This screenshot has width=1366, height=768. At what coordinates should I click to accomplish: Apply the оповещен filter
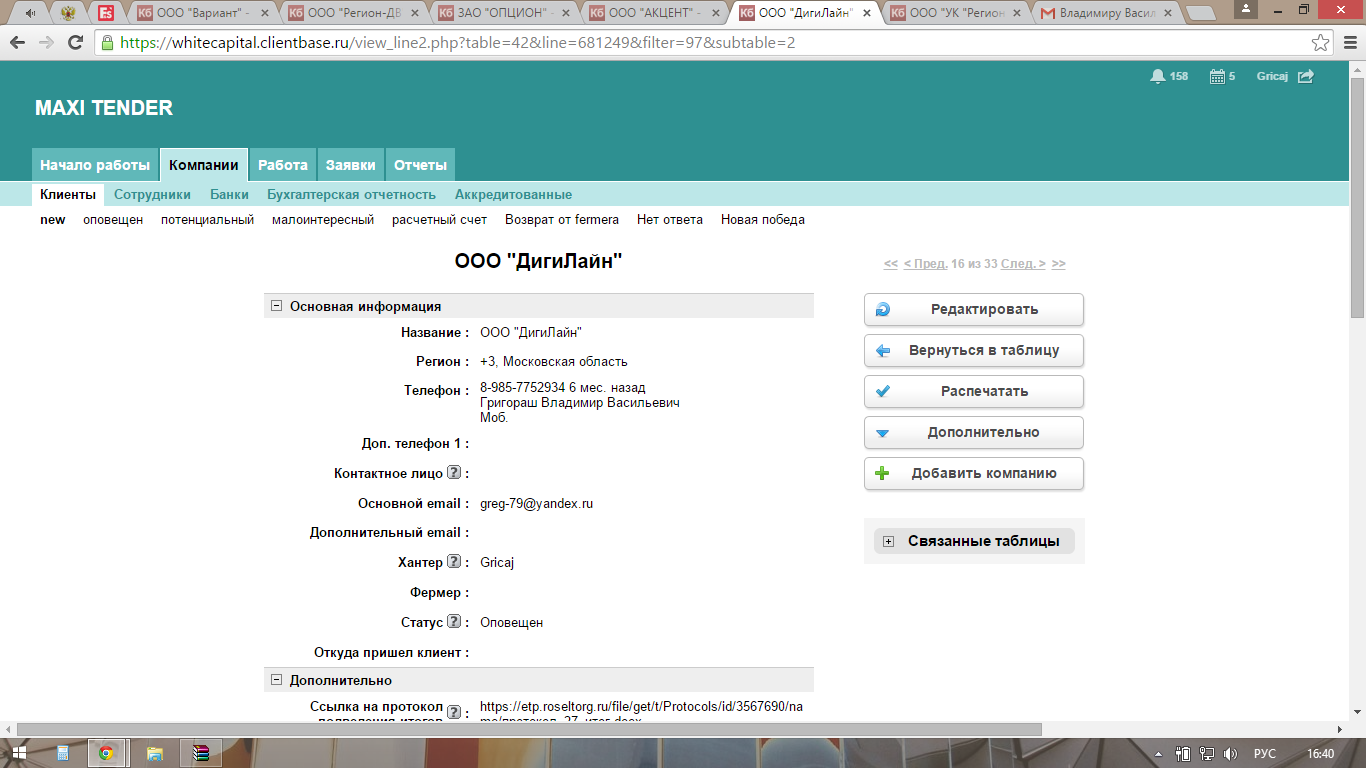coord(113,219)
